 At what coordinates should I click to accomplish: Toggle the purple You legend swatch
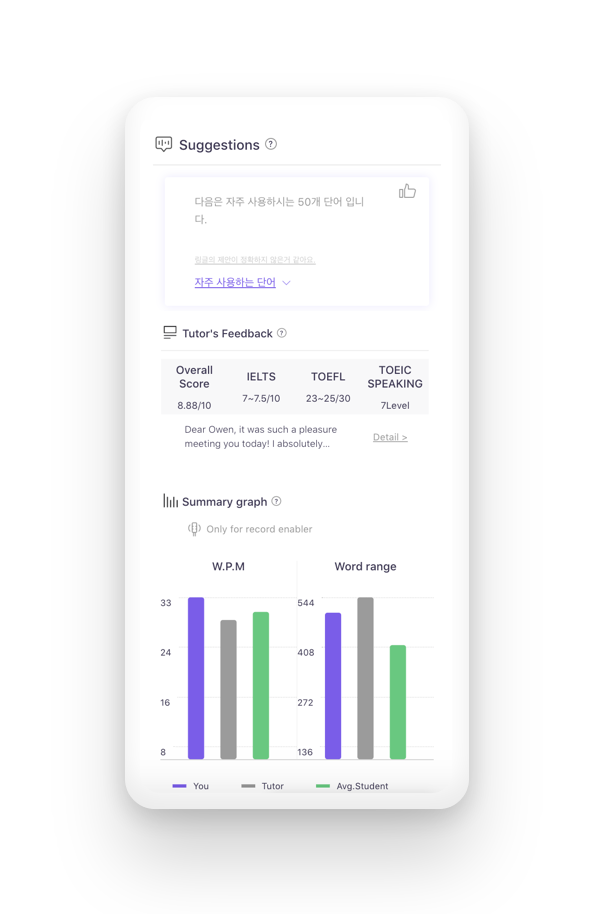pyautogui.click(x=180, y=786)
